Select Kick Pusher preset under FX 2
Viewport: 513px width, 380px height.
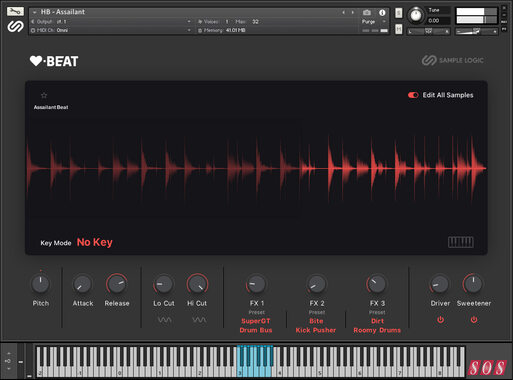point(316,330)
